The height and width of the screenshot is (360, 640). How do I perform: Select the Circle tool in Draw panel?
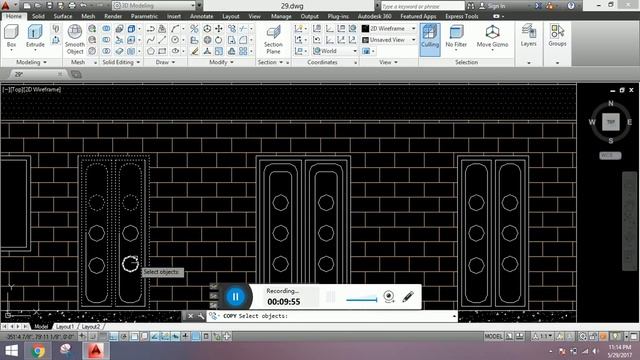click(x=175, y=40)
